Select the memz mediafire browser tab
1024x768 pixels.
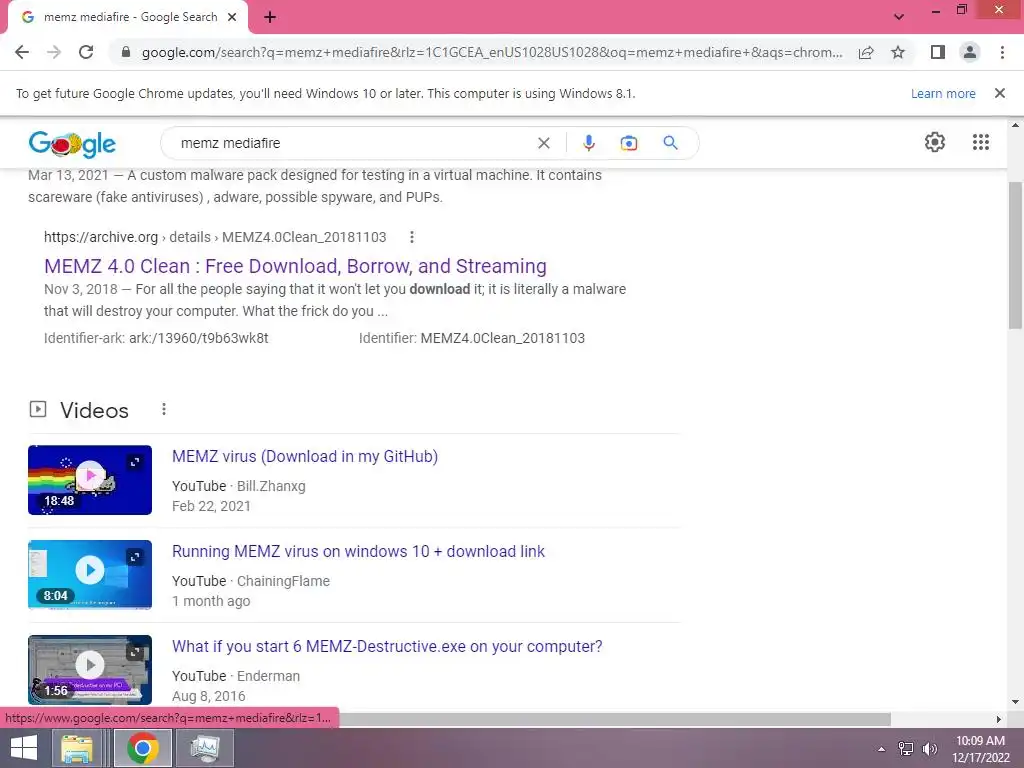(x=129, y=17)
